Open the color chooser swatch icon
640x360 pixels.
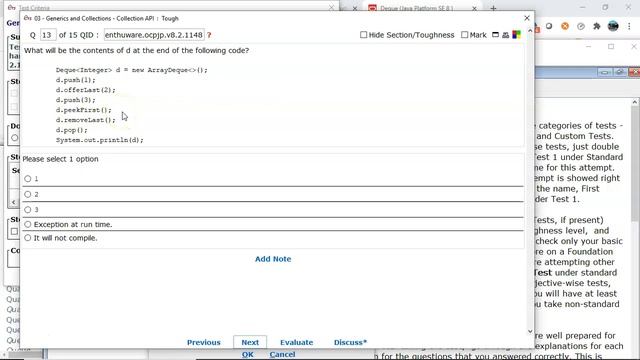point(516,35)
